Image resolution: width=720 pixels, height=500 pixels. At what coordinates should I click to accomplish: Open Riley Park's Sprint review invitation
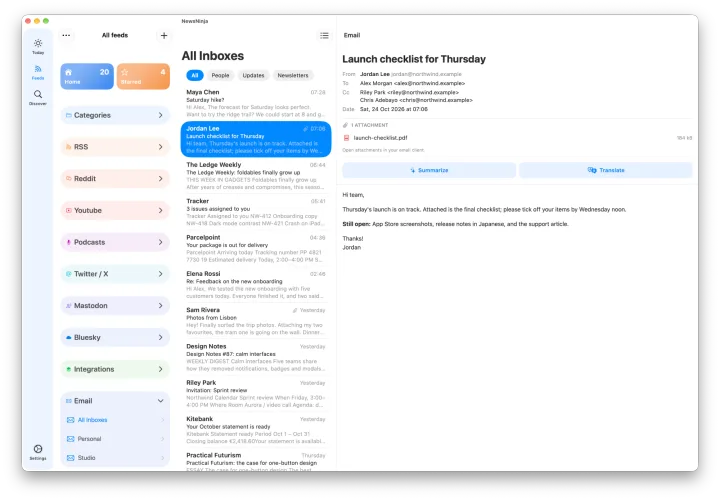pyautogui.click(x=256, y=393)
